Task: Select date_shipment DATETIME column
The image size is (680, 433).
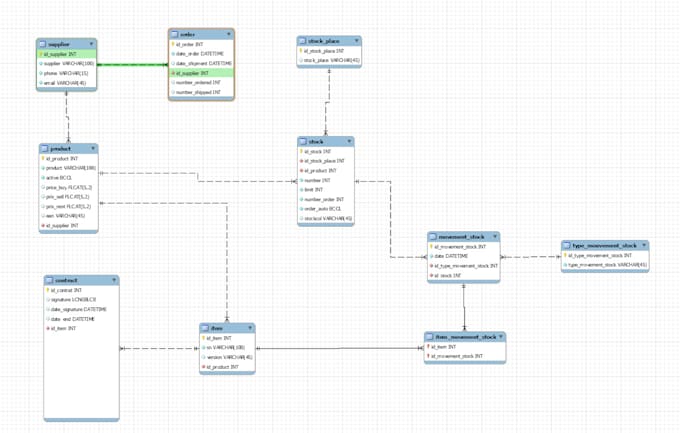Action: tap(202, 63)
